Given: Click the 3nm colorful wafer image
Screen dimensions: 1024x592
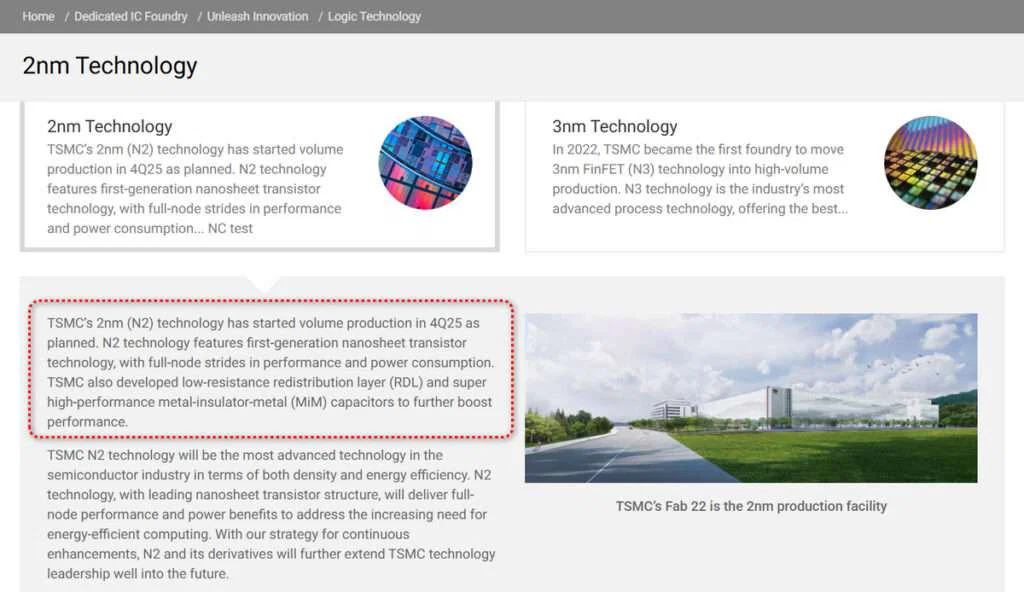Looking at the screenshot, I should point(930,162).
